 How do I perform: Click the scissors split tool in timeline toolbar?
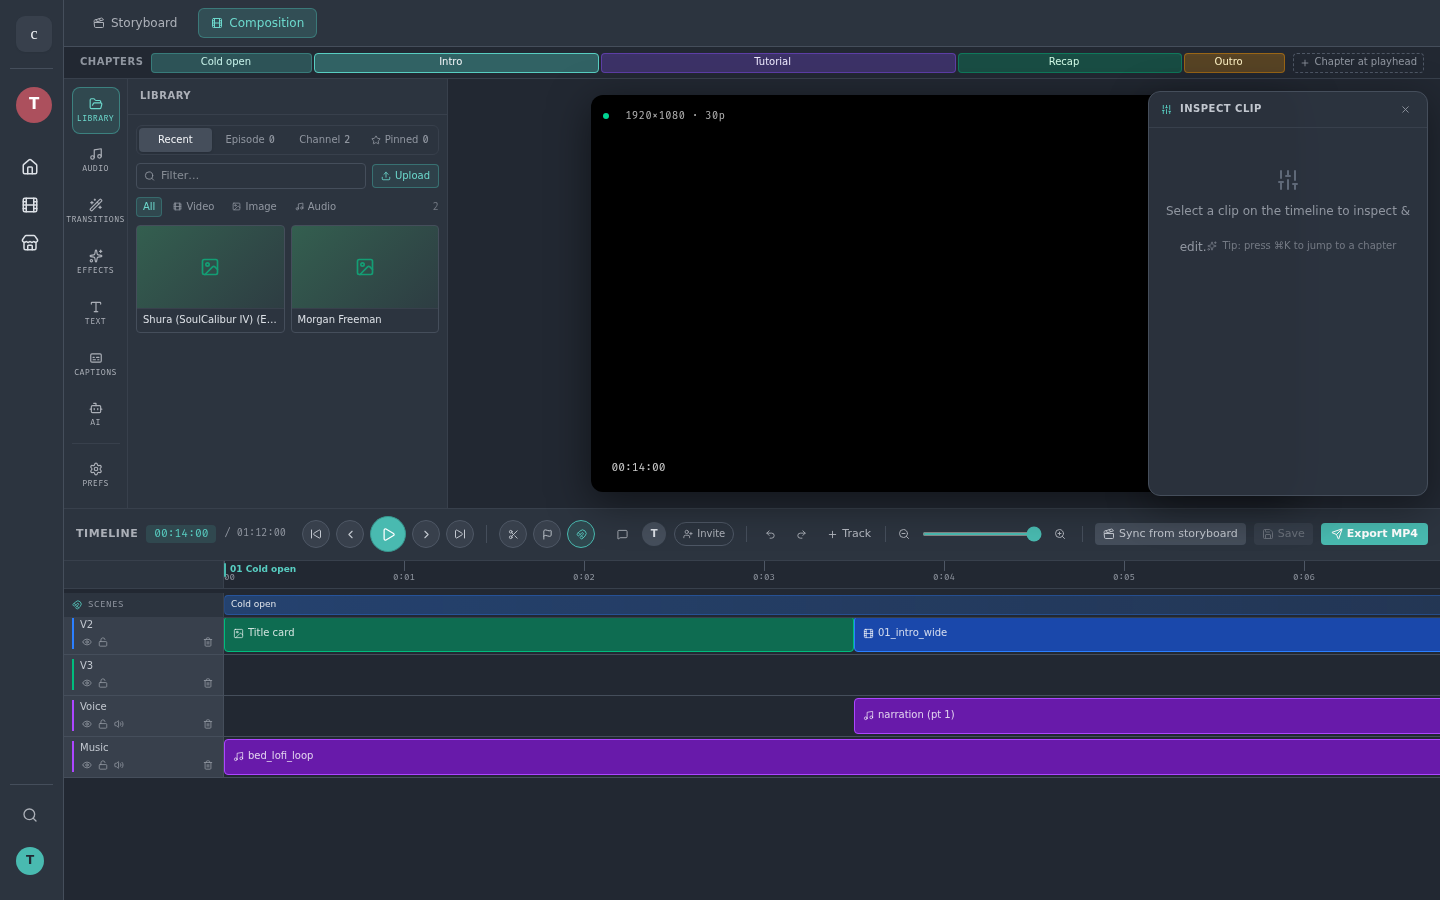coord(513,534)
